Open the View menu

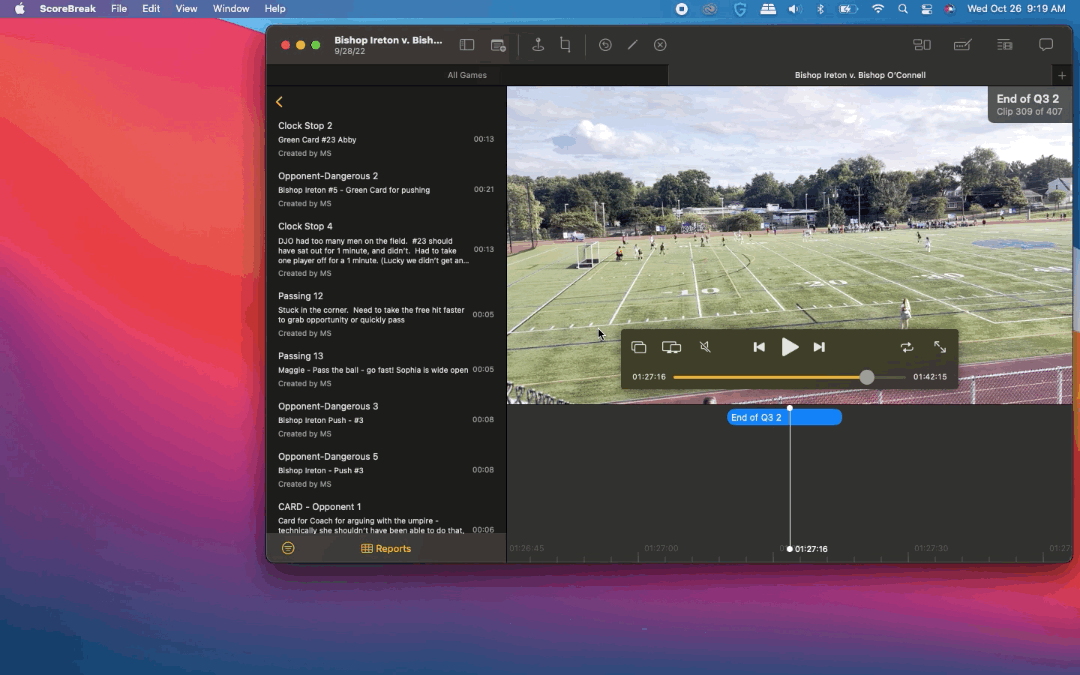[186, 8]
